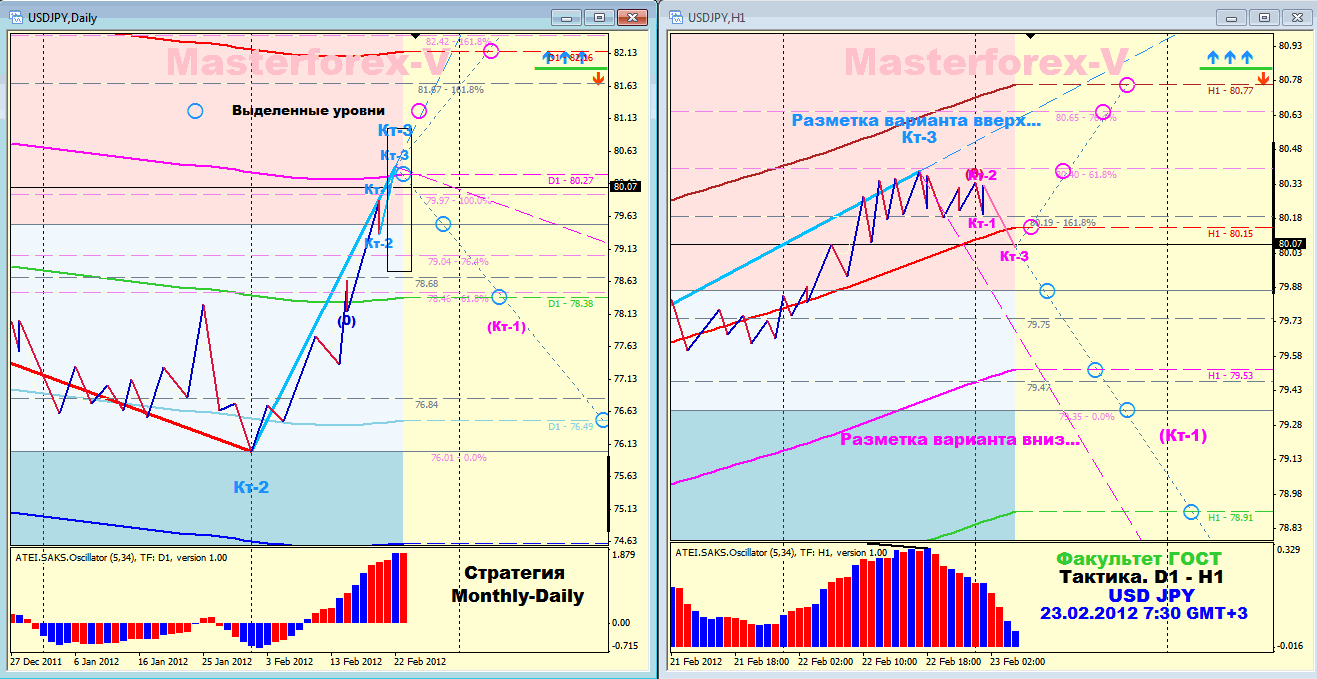1317x679 pixels.
Task: Click the chart icon in USDJPY,Daily title bar
Action: [15, 16]
